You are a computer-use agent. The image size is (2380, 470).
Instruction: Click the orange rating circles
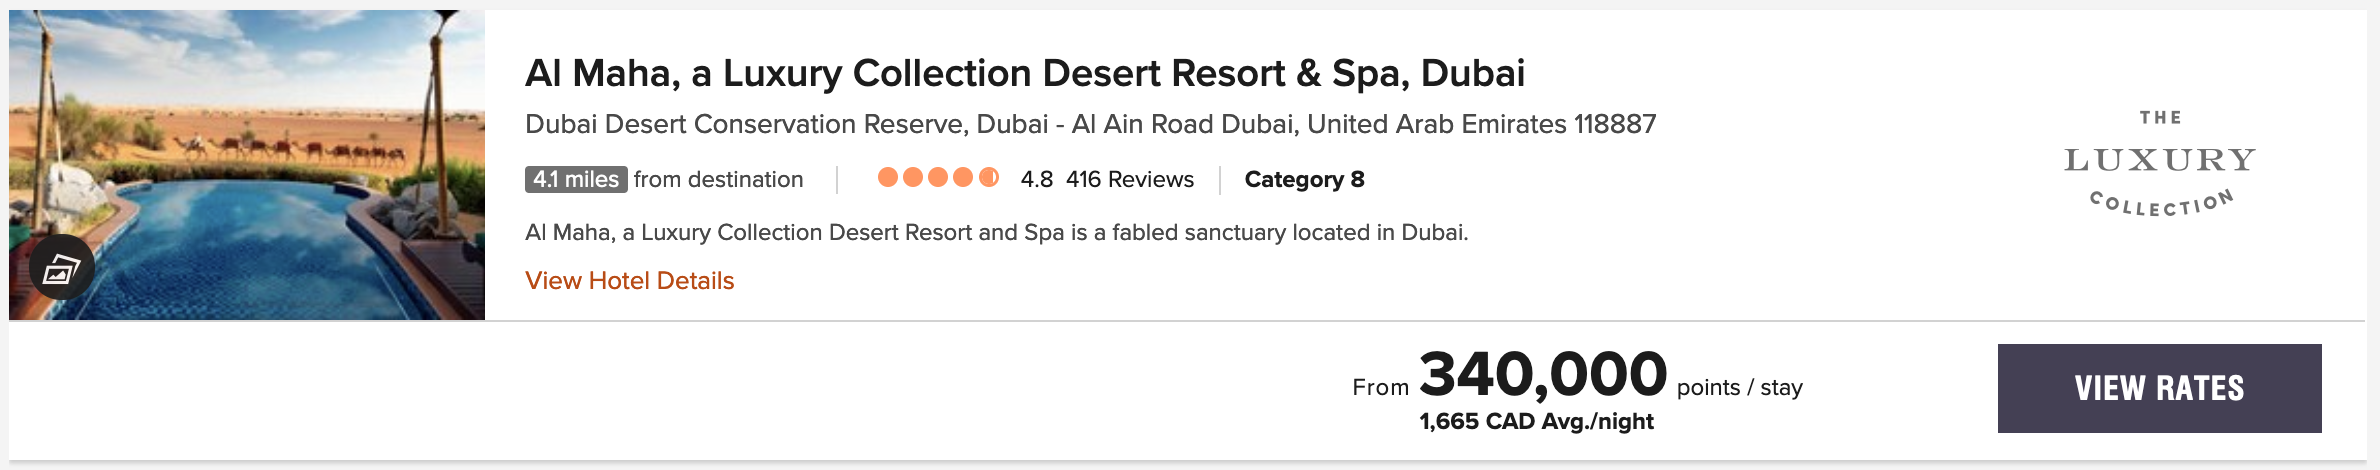click(937, 178)
